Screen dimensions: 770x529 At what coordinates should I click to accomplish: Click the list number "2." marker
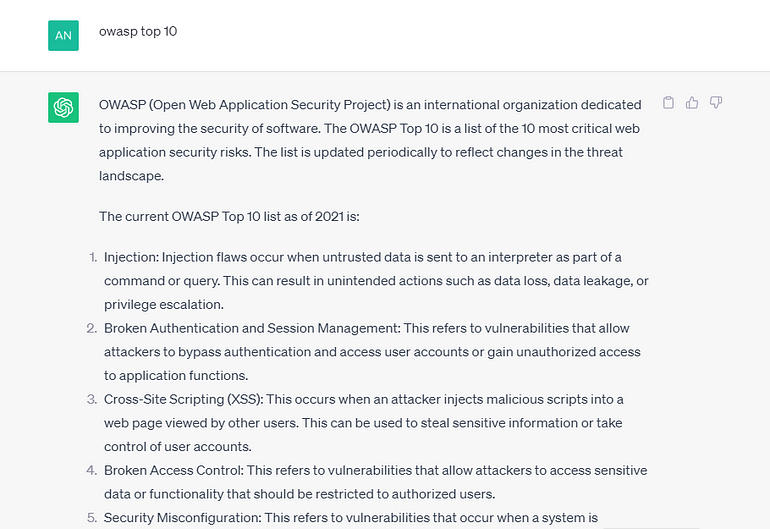tap(91, 328)
